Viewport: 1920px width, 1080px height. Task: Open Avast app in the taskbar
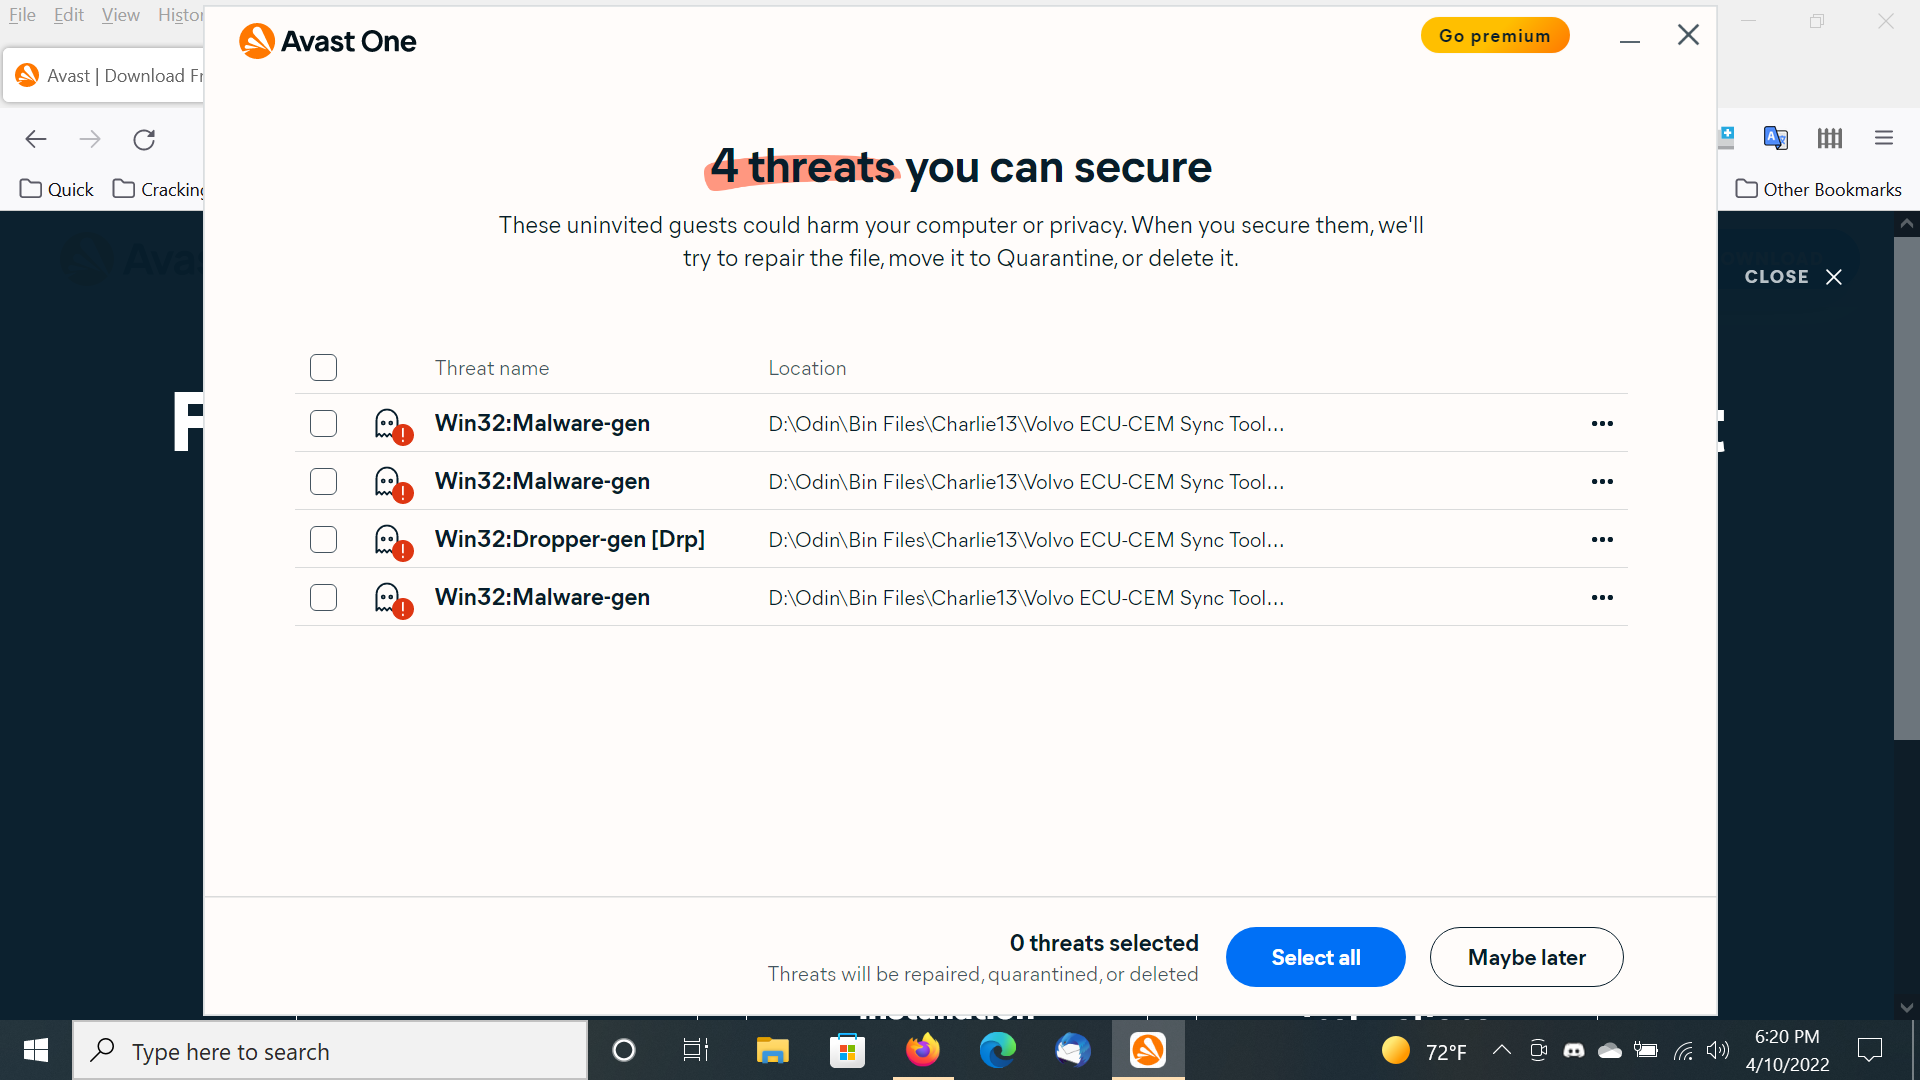click(1148, 1050)
